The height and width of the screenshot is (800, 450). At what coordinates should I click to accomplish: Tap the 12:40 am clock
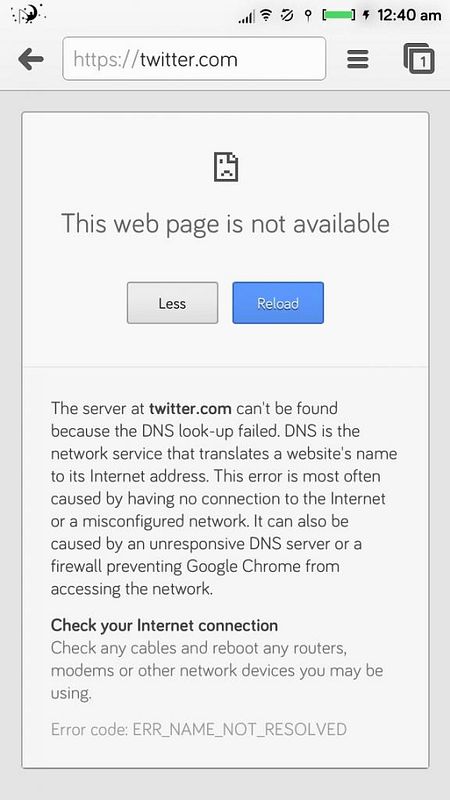point(409,15)
